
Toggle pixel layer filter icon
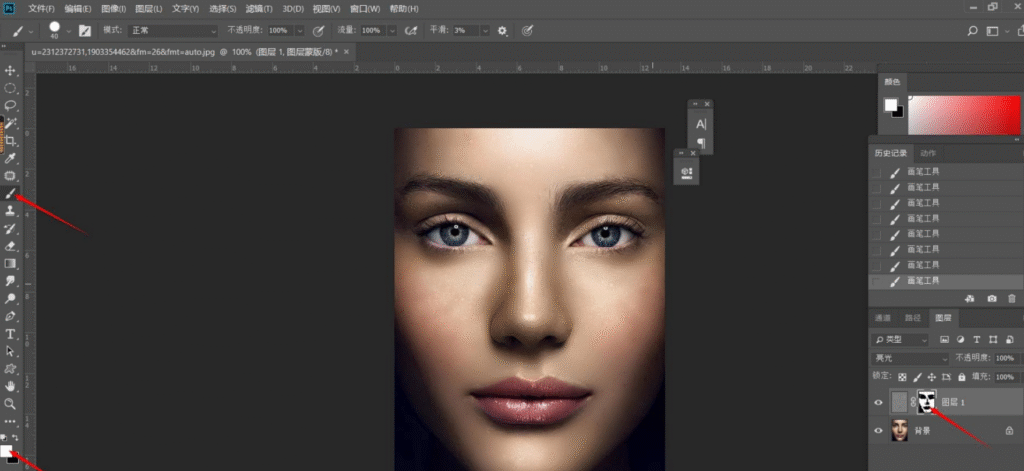[944, 340]
